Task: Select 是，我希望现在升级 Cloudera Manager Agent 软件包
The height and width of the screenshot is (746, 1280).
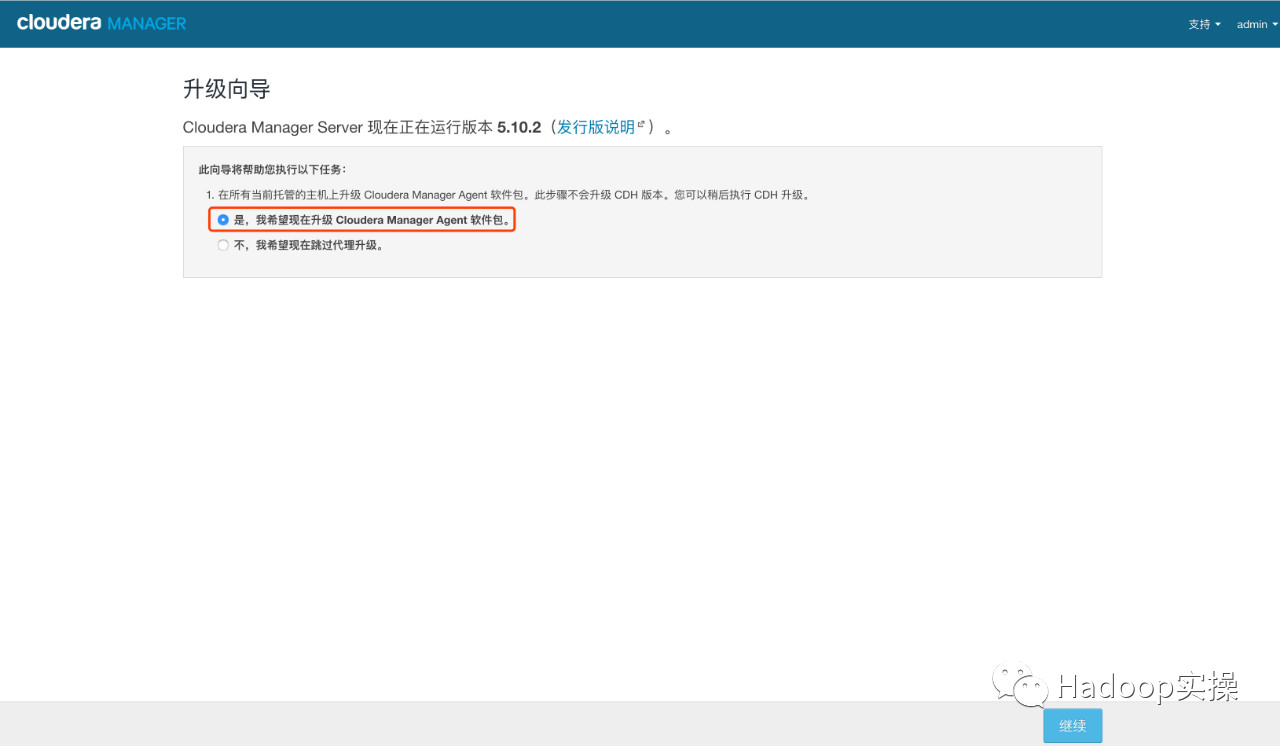Action: point(223,220)
